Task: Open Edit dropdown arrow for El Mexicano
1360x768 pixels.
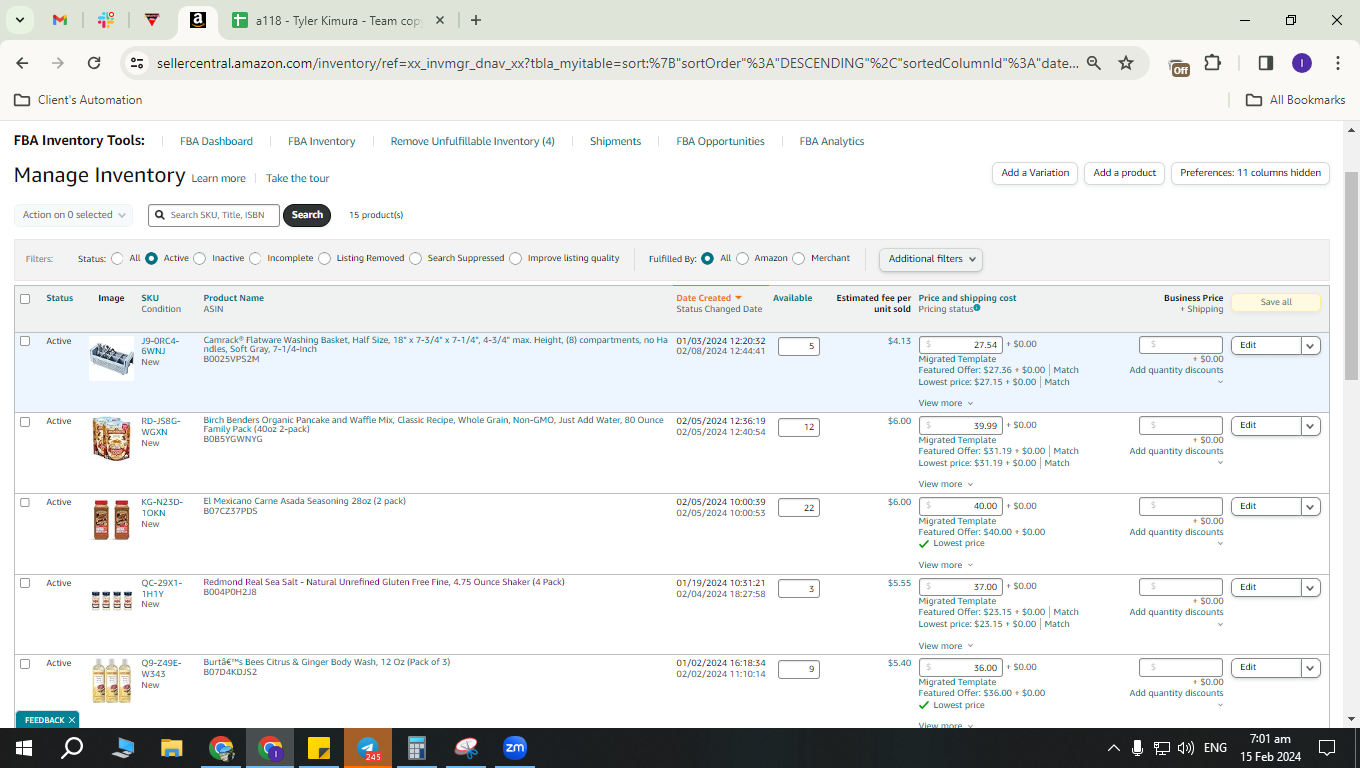Action: click(x=1310, y=507)
